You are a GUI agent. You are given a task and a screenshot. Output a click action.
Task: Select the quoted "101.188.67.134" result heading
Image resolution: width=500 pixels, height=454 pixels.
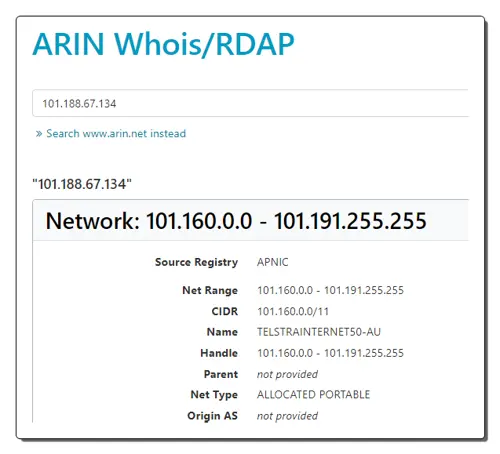point(82,184)
